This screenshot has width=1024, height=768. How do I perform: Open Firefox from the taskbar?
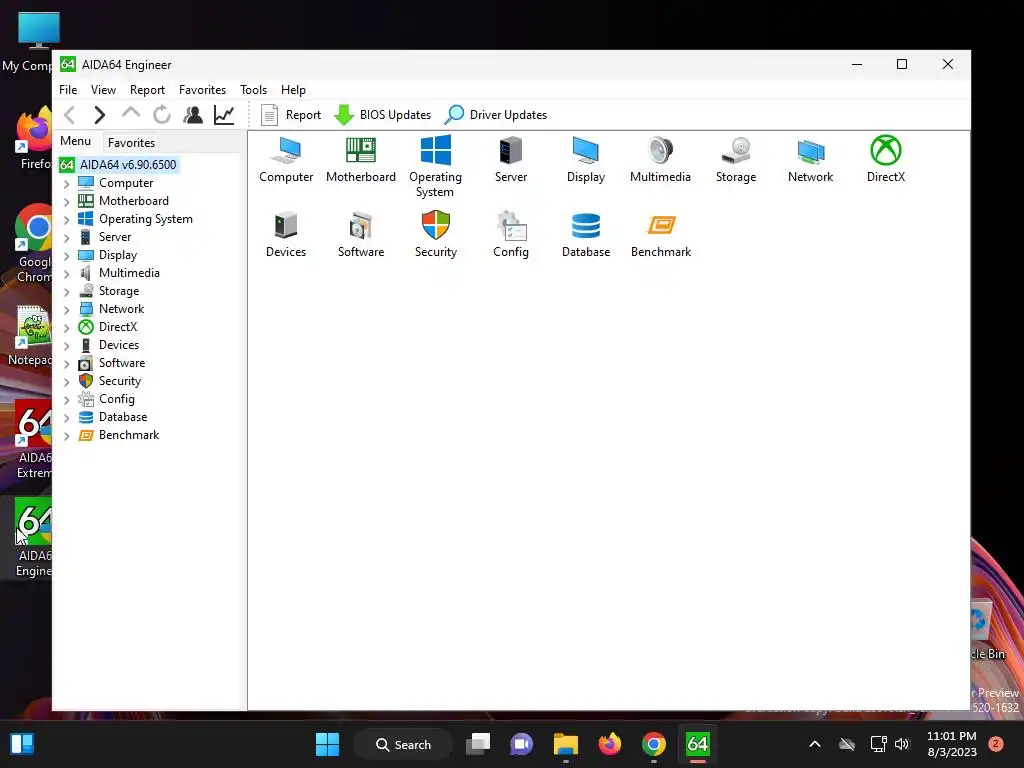(x=610, y=744)
